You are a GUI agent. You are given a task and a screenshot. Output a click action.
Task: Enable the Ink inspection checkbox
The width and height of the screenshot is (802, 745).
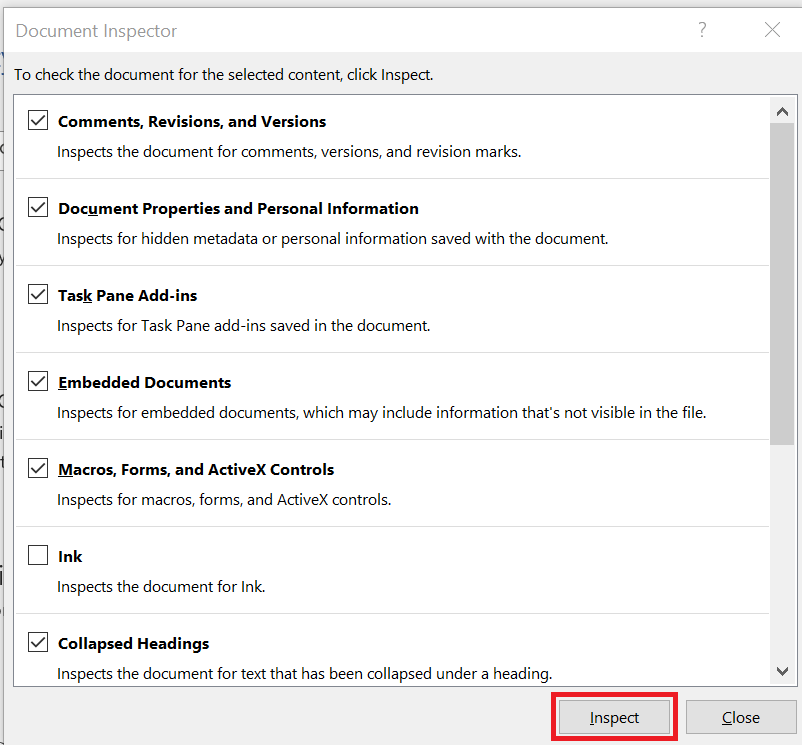click(x=38, y=555)
